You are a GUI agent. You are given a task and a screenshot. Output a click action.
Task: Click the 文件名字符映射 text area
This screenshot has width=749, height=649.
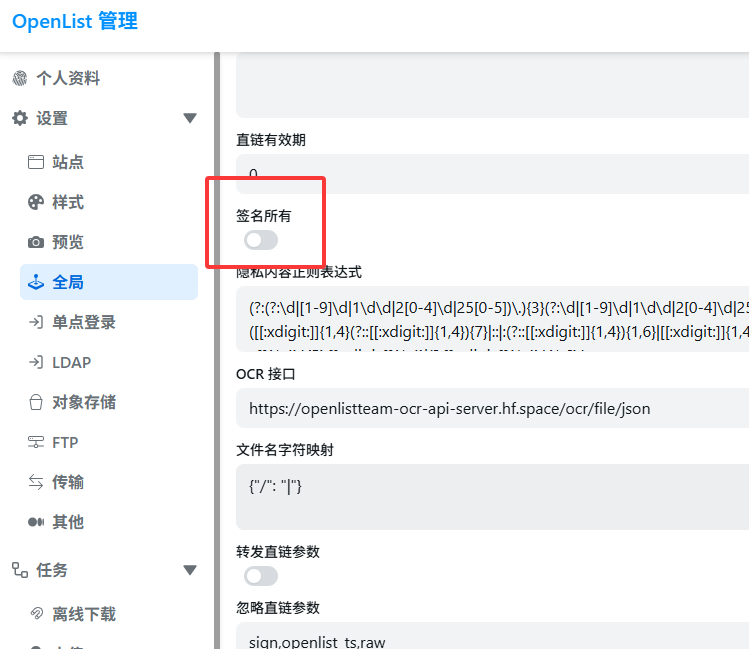pos(492,497)
